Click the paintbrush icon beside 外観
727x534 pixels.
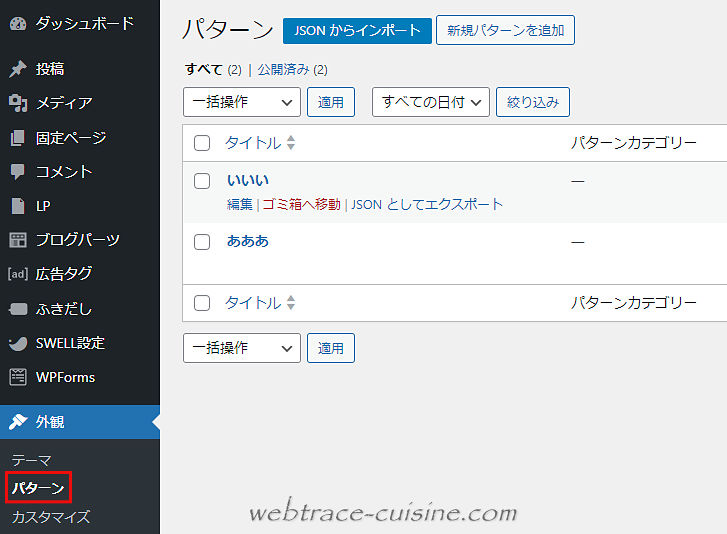(18, 422)
